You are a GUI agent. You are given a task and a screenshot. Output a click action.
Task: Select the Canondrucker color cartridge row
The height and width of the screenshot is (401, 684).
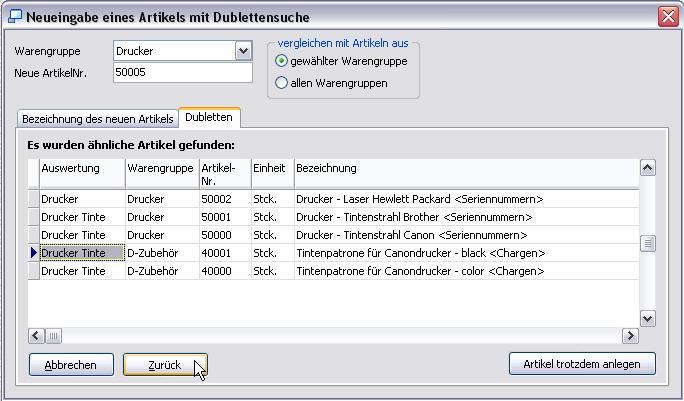pyautogui.click(x=419, y=271)
